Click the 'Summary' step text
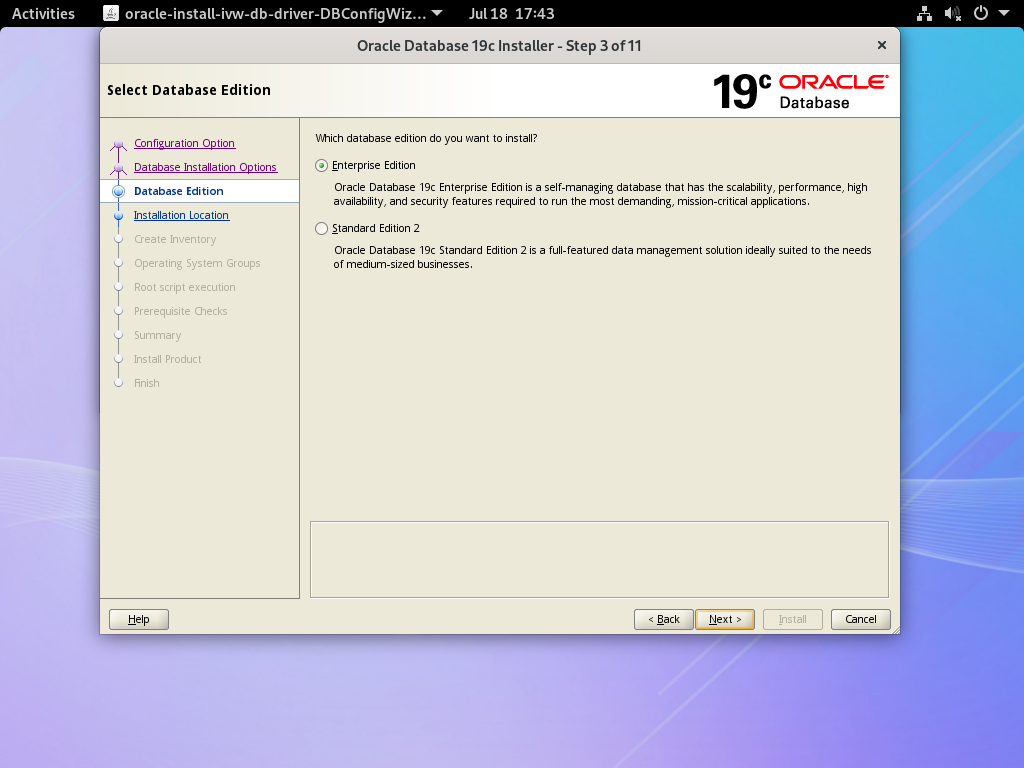 [x=157, y=336]
